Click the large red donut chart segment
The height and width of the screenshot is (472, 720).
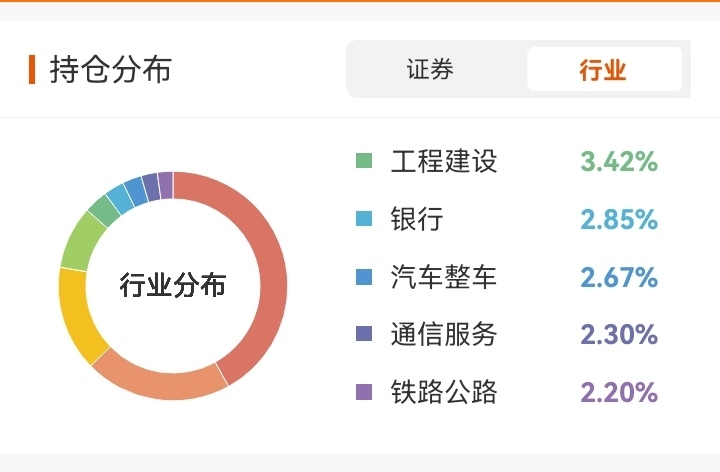[270, 270]
